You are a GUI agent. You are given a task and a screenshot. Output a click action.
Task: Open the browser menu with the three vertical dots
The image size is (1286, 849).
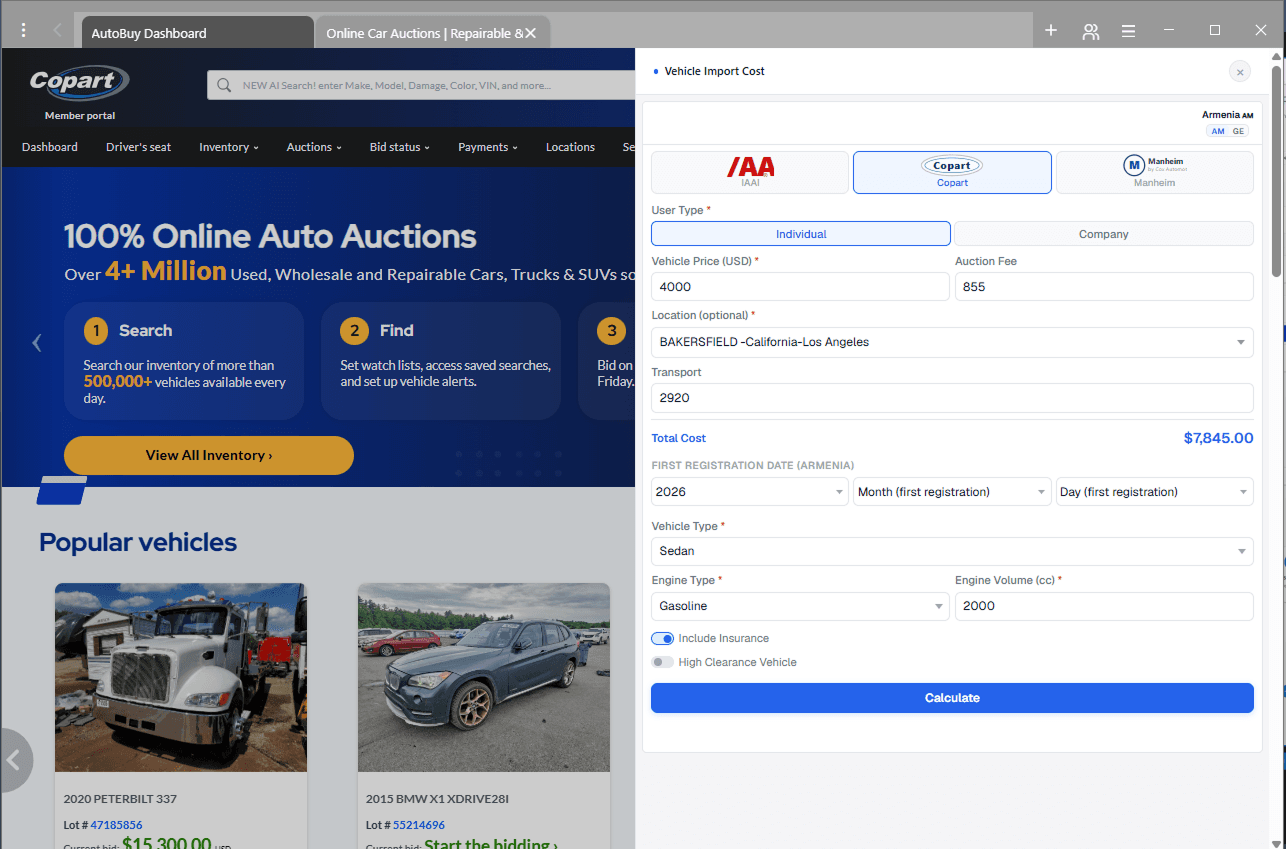pyautogui.click(x=24, y=31)
